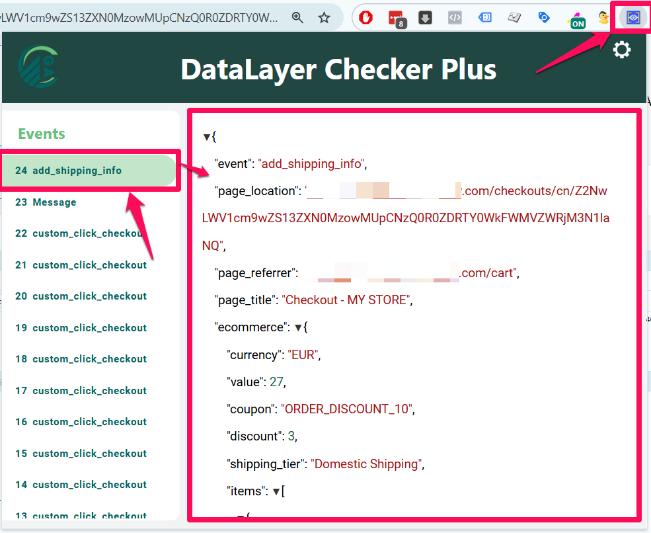The height and width of the screenshot is (533, 651).
Task: Select event 22 custom_click_checkout
Action: (x=81, y=233)
